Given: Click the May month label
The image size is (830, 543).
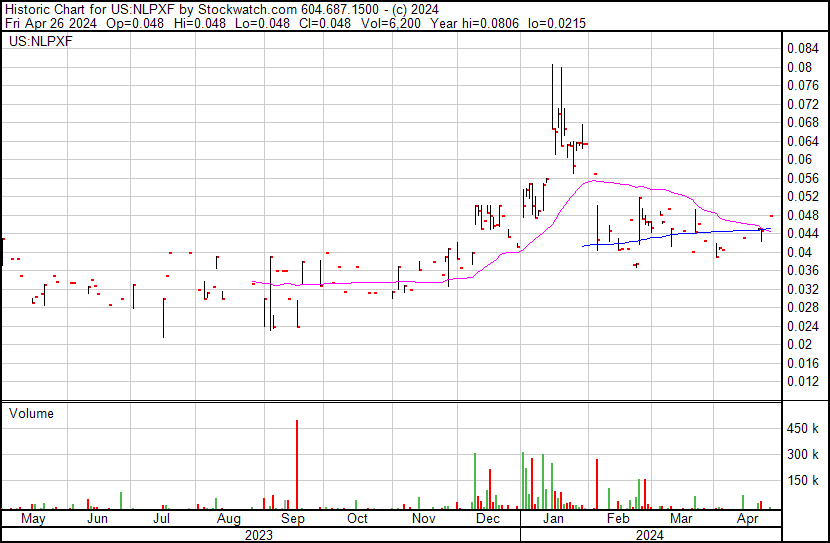Looking at the screenshot, I should 33,519.
